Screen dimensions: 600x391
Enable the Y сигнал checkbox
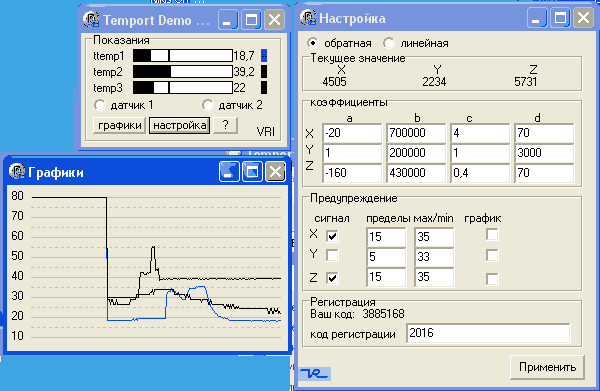pos(332,255)
